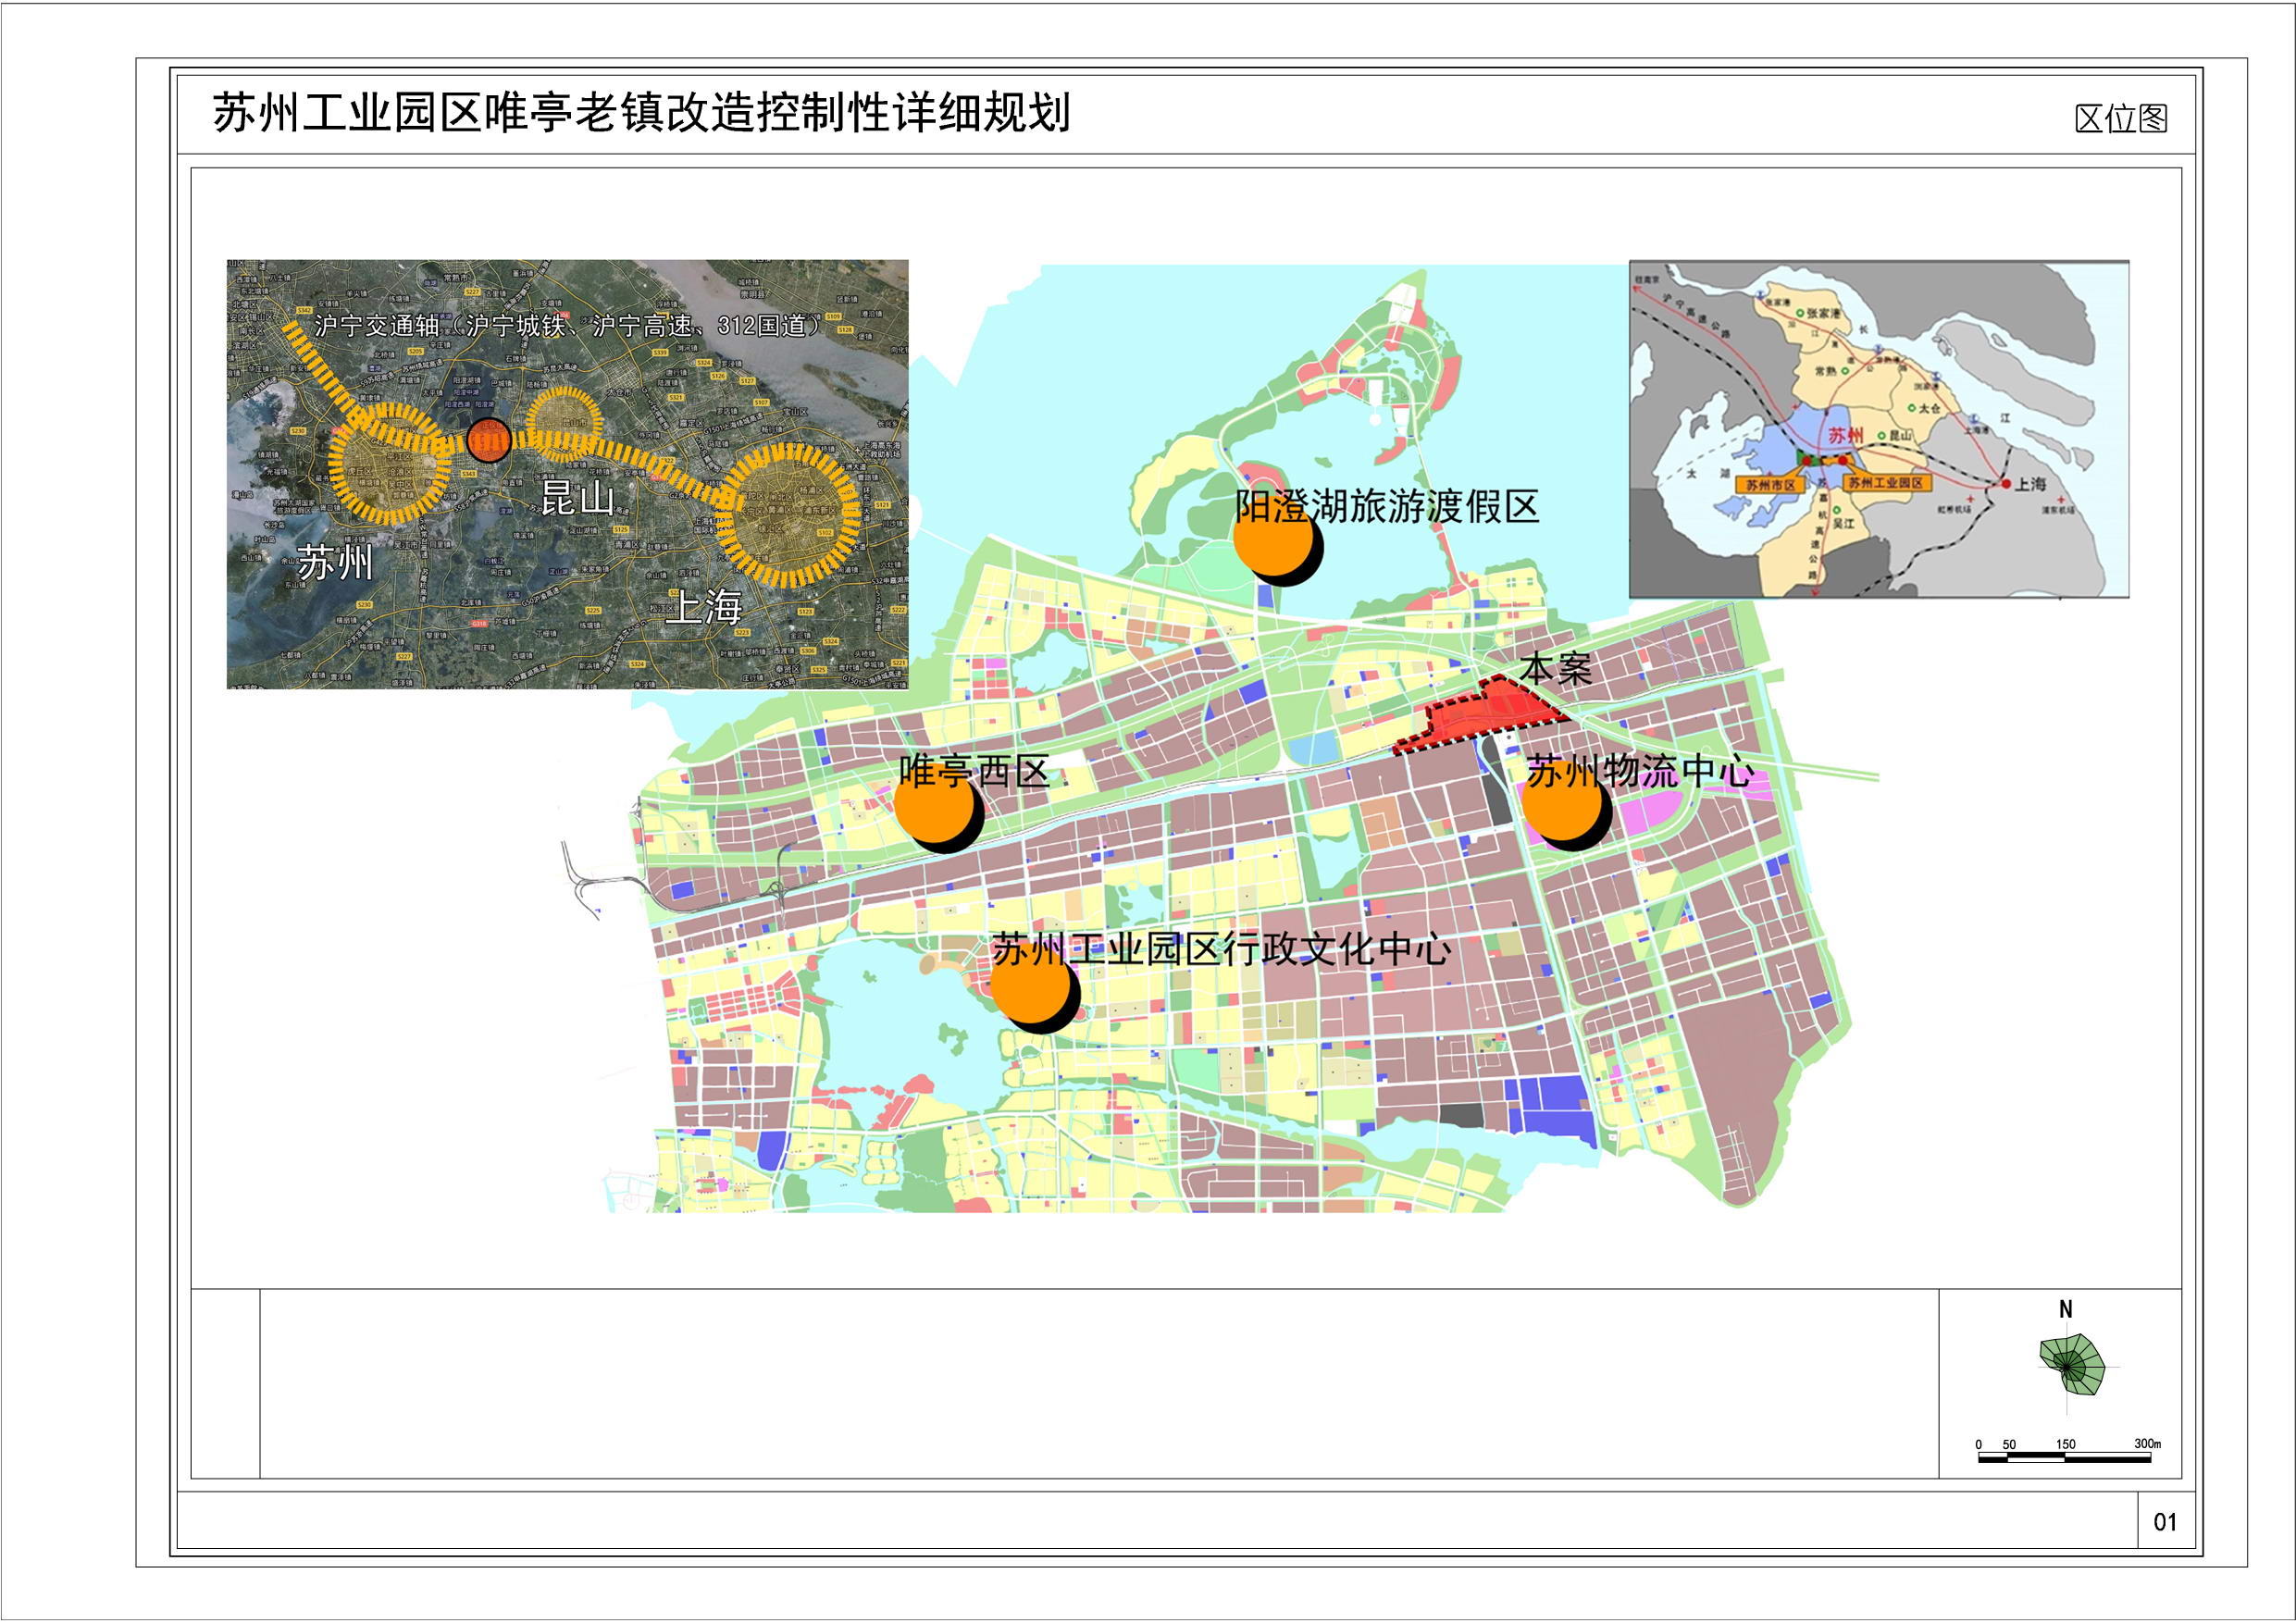Screen dimensions: 2296x1623
Task: Click the 苏州 label on satellite map
Action: click(335, 563)
